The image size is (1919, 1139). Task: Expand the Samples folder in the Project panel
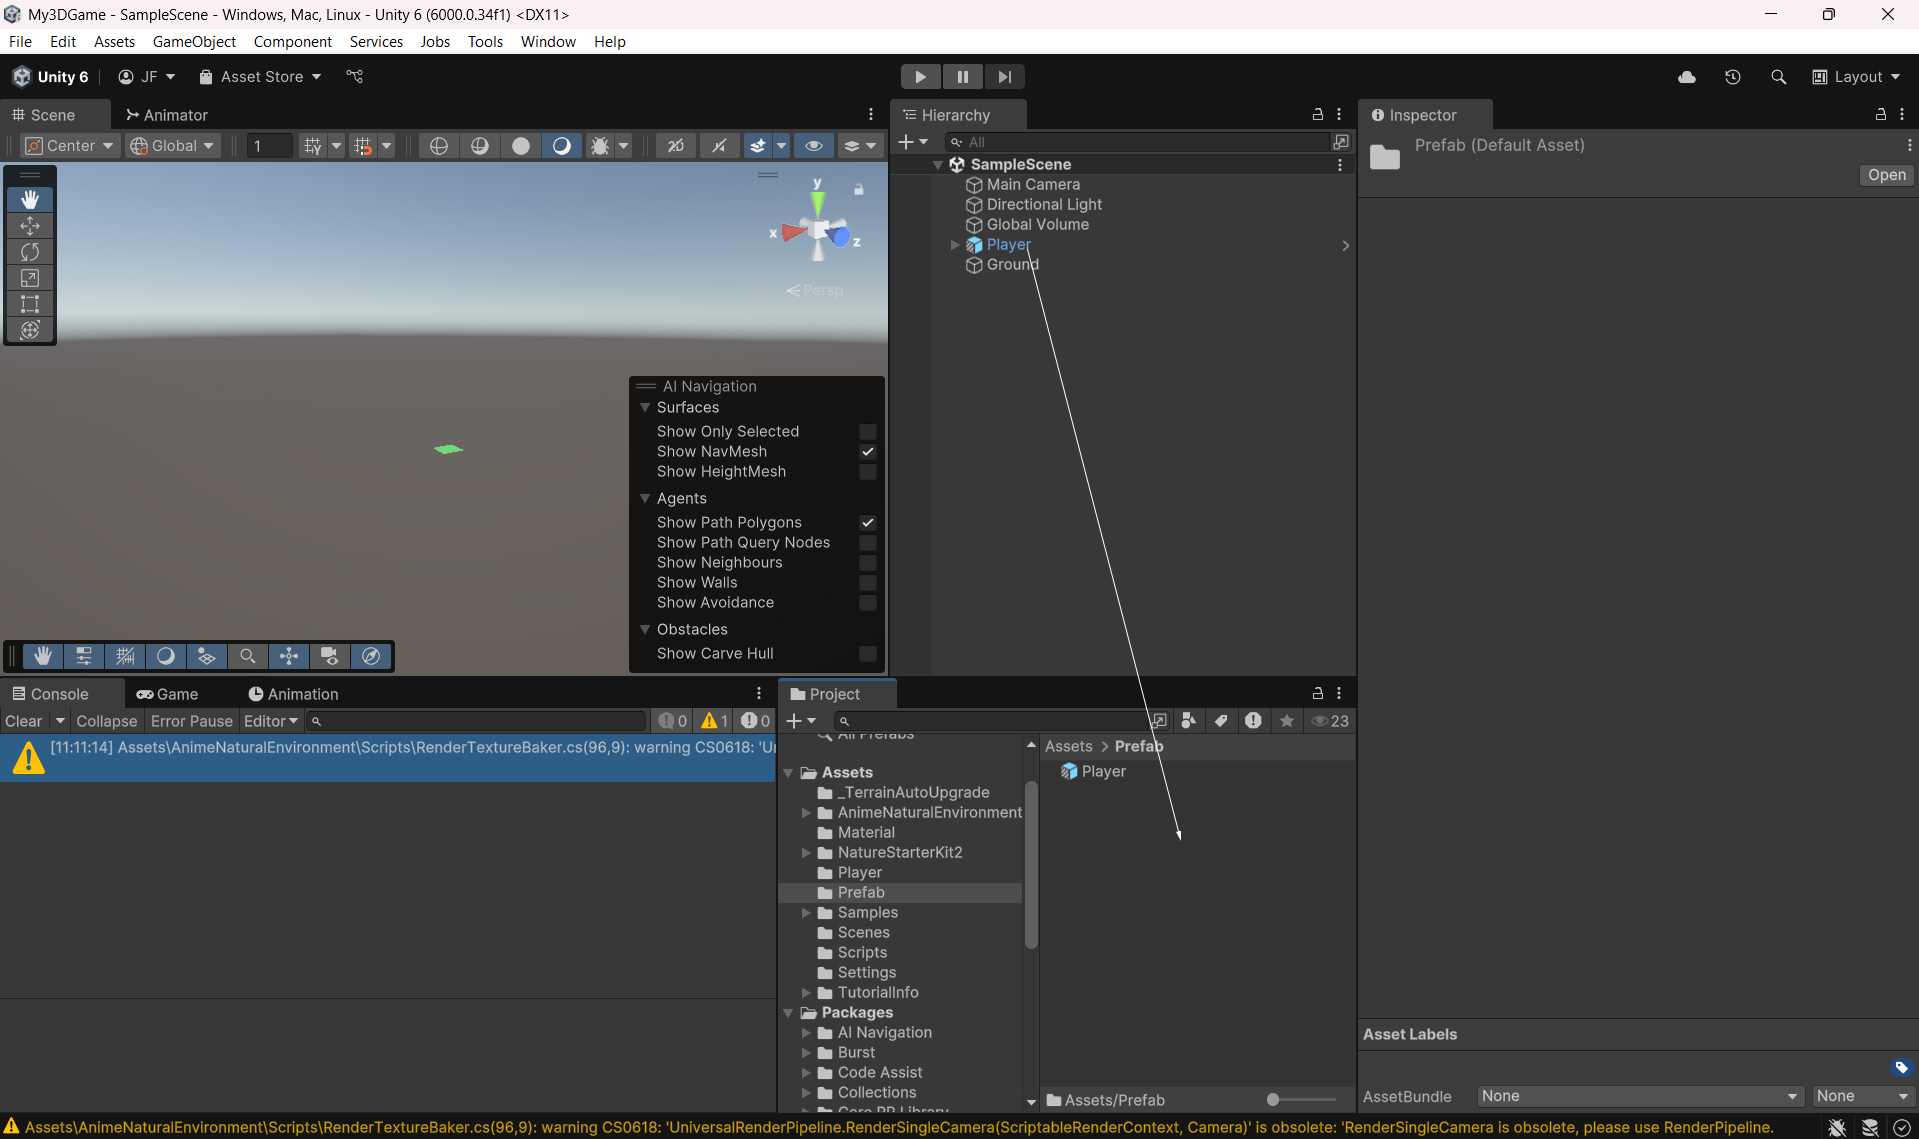(808, 912)
